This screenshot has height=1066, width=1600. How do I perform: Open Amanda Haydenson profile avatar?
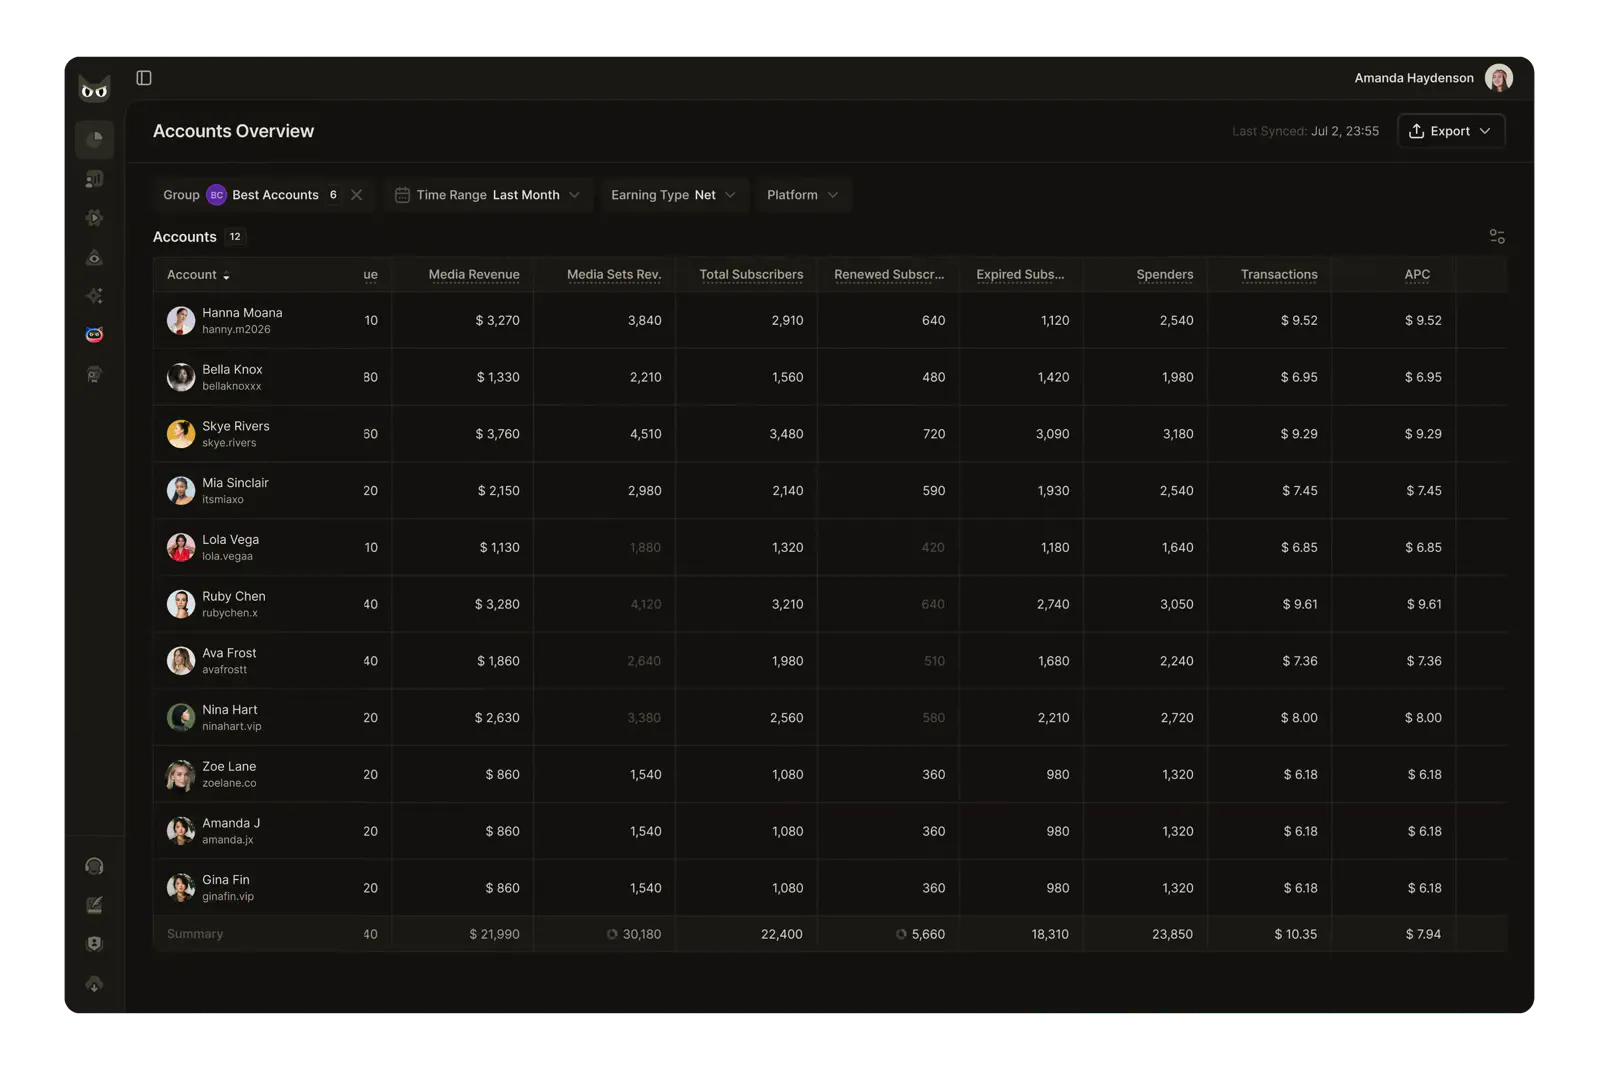click(x=1498, y=78)
